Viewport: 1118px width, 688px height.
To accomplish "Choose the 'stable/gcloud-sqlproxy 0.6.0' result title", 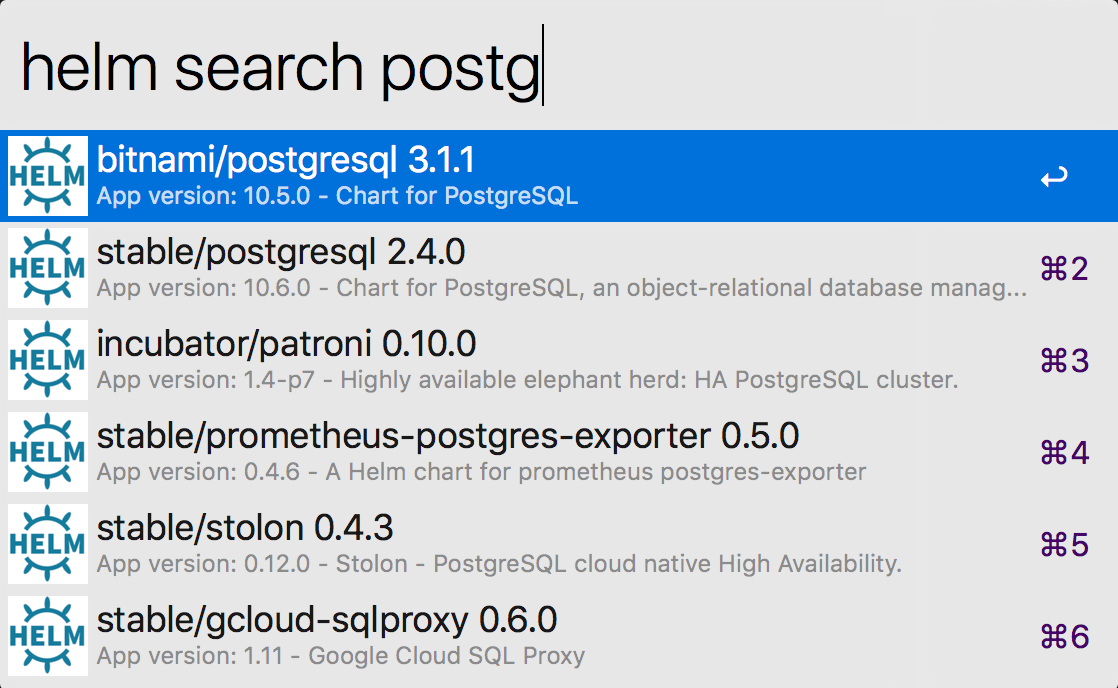I will coord(327,620).
